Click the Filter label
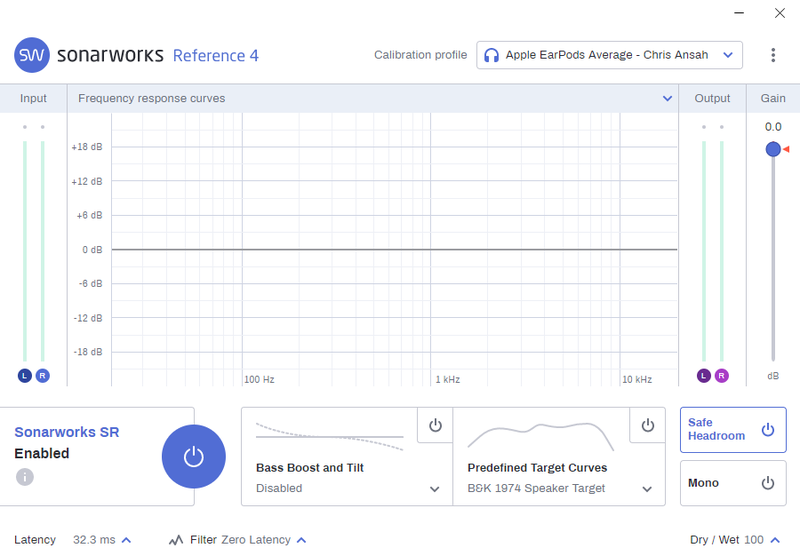Image resolution: width=800 pixels, height=548 pixels. (x=204, y=540)
